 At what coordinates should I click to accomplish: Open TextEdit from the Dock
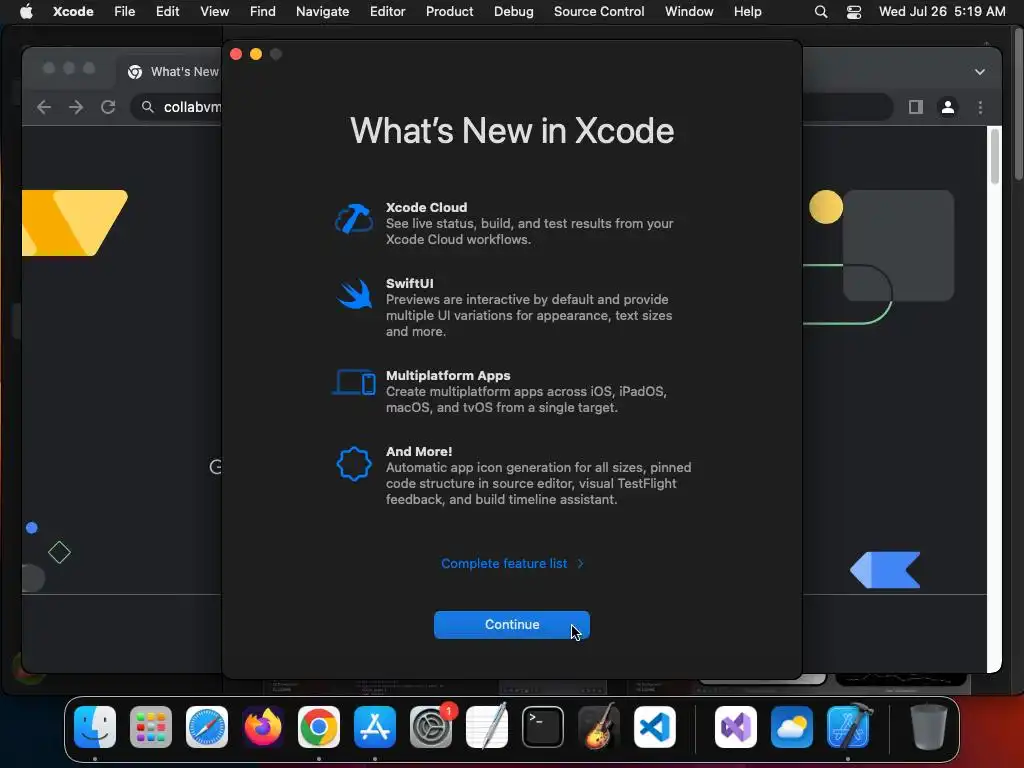[487, 727]
